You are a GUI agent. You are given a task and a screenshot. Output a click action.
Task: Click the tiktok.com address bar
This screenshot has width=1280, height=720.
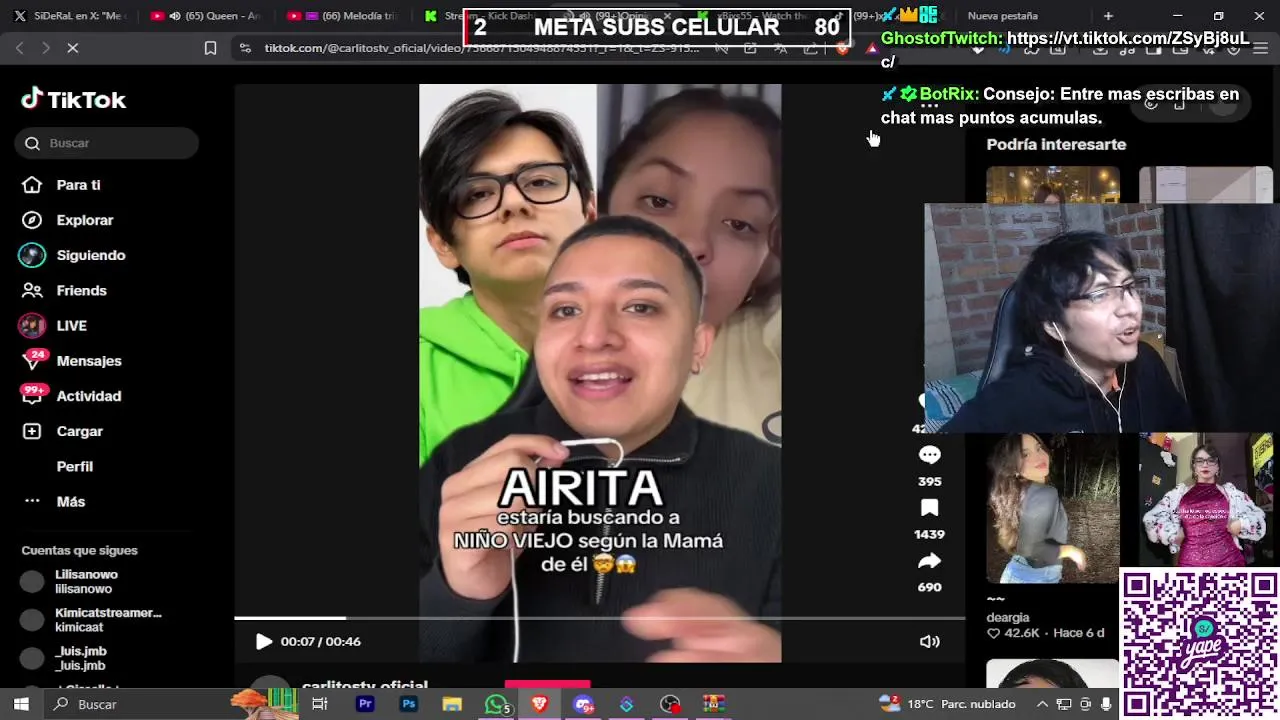point(480,47)
